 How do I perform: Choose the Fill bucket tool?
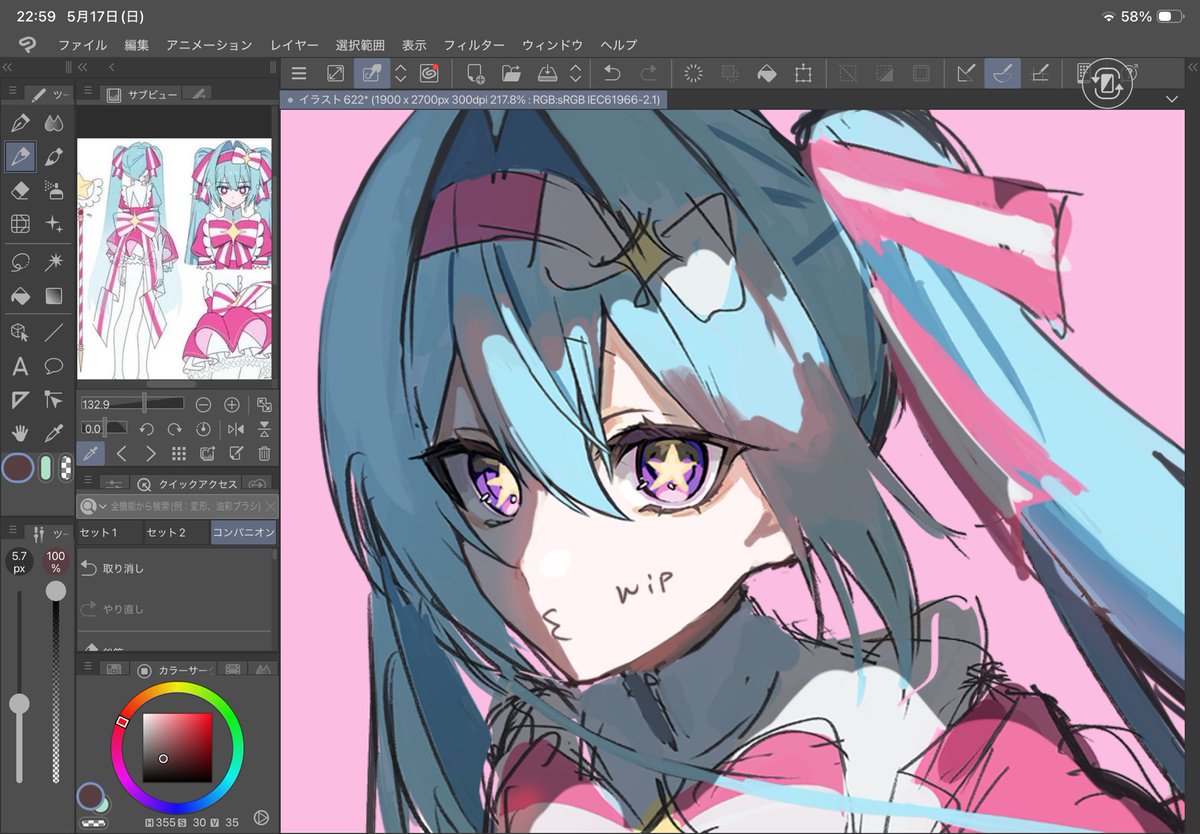(19, 296)
